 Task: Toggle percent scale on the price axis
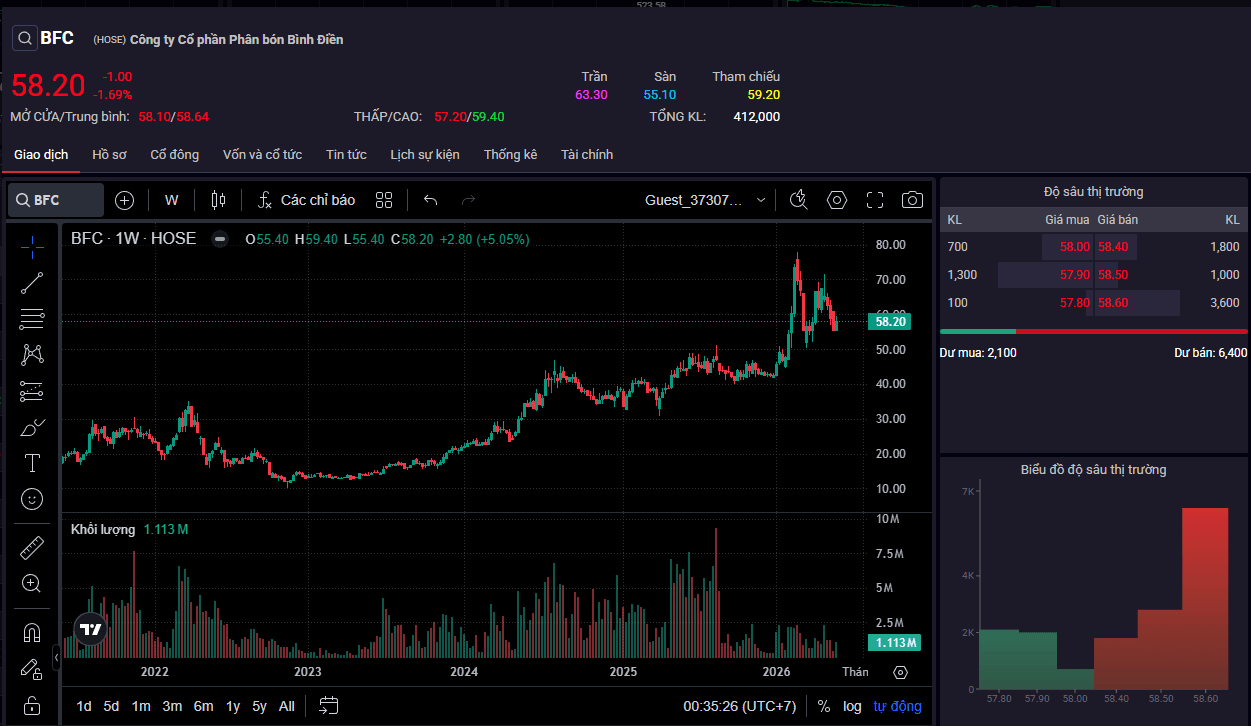824,706
